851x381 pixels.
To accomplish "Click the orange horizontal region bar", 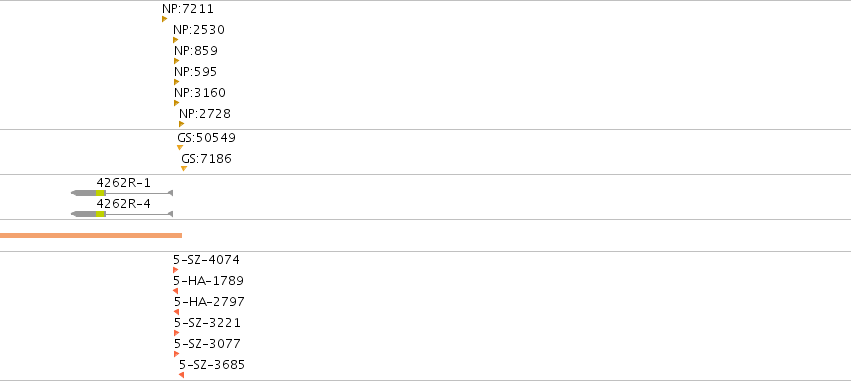I will [x=91, y=235].
